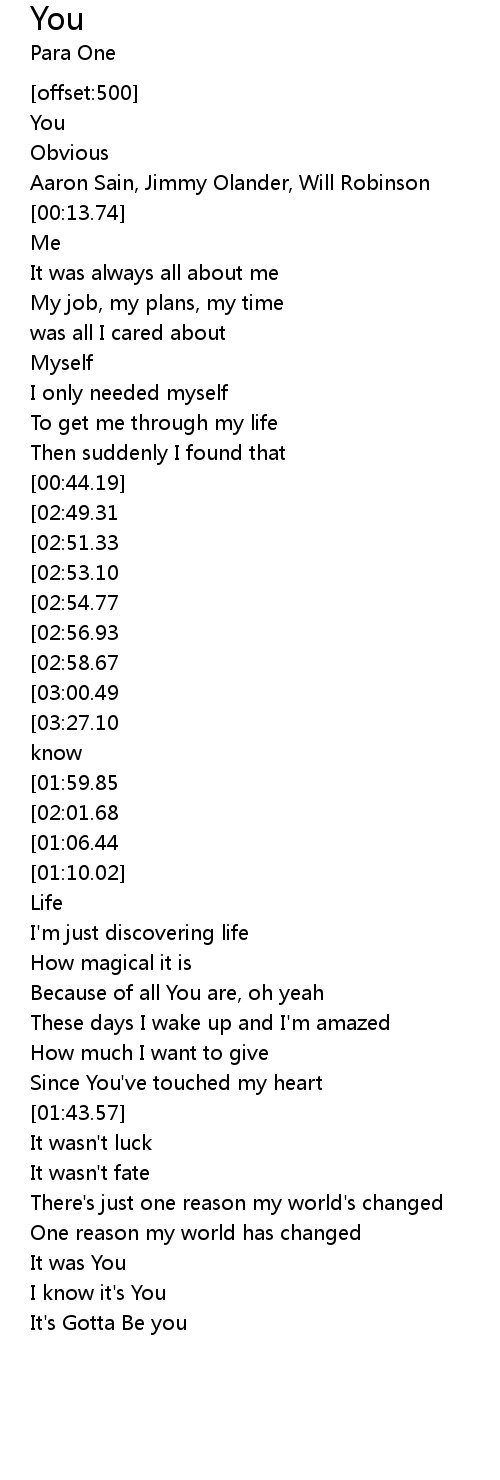This screenshot has height=1480, width=500.
Task: Click 'I'm just discovering life' lyric
Action: click(x=140, y=933)
